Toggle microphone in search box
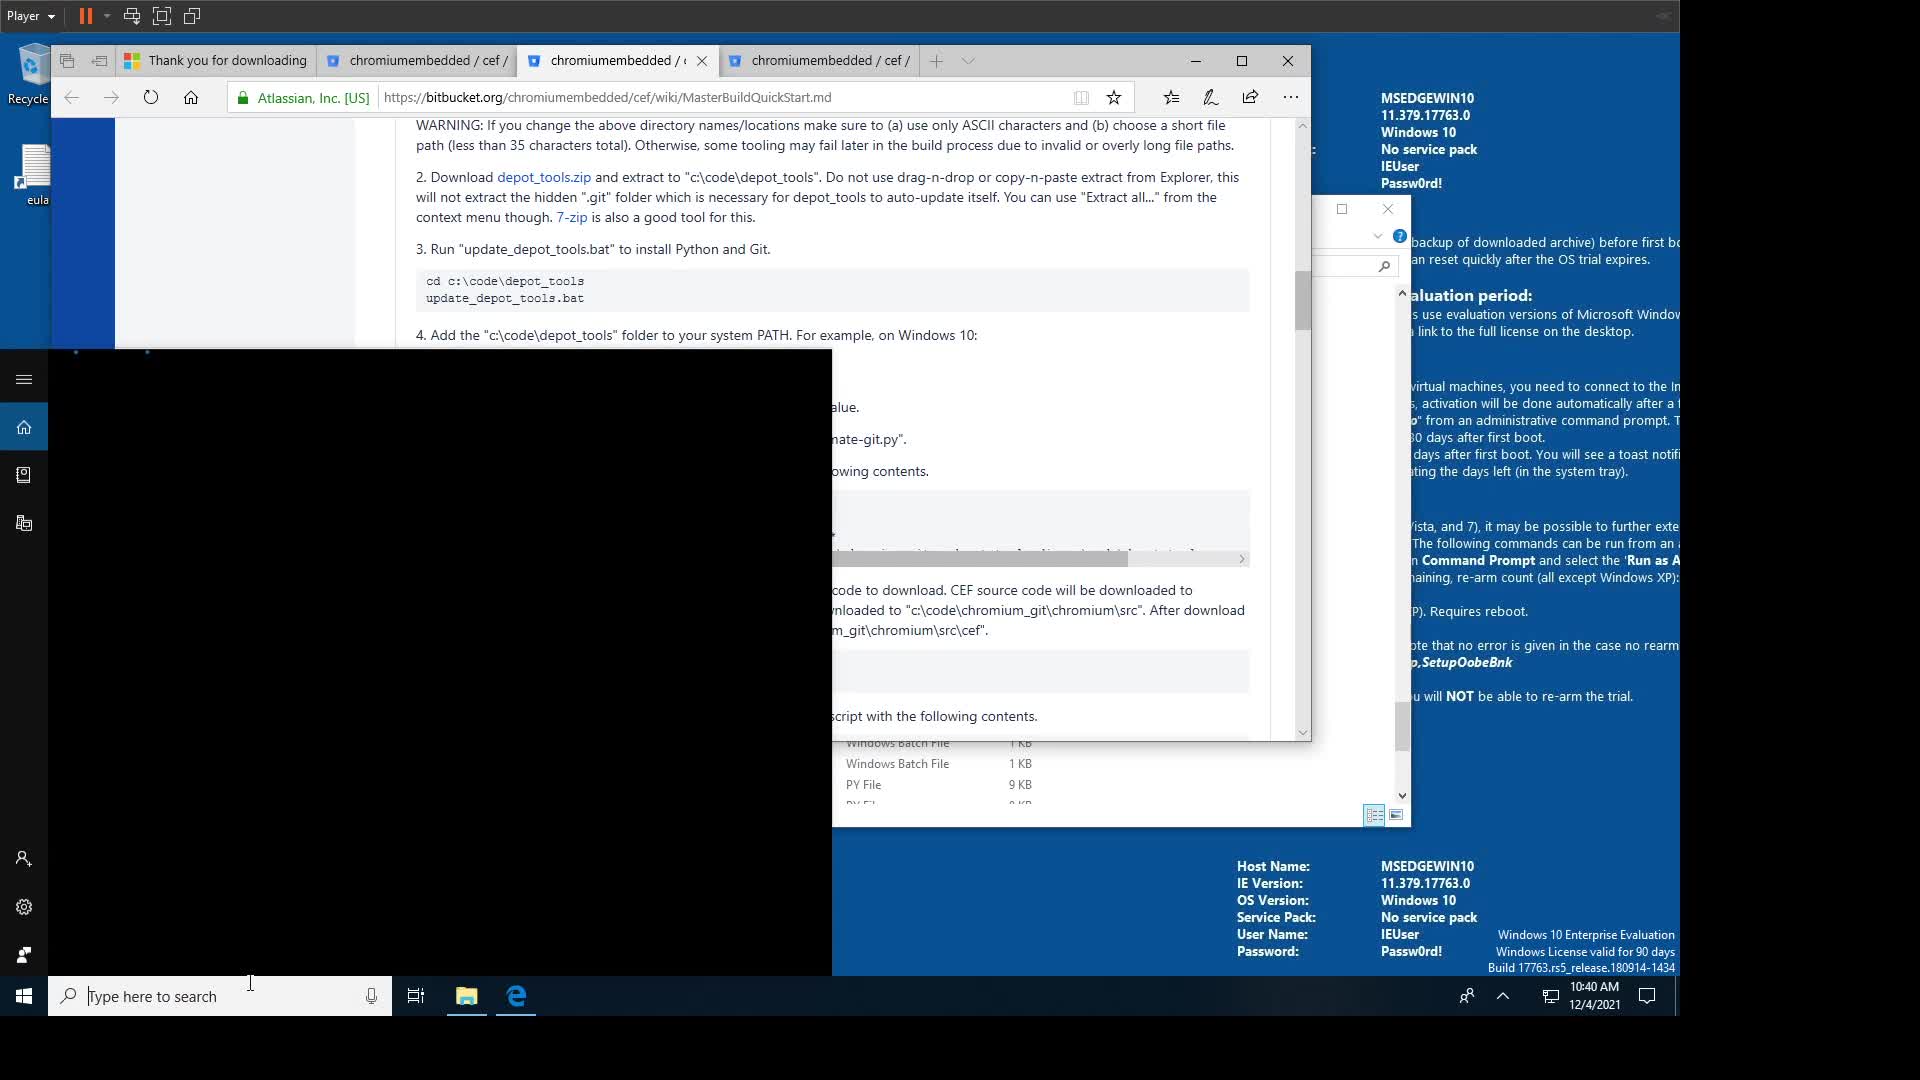This screenshot has height=1080, width=1920. [371, 996]
